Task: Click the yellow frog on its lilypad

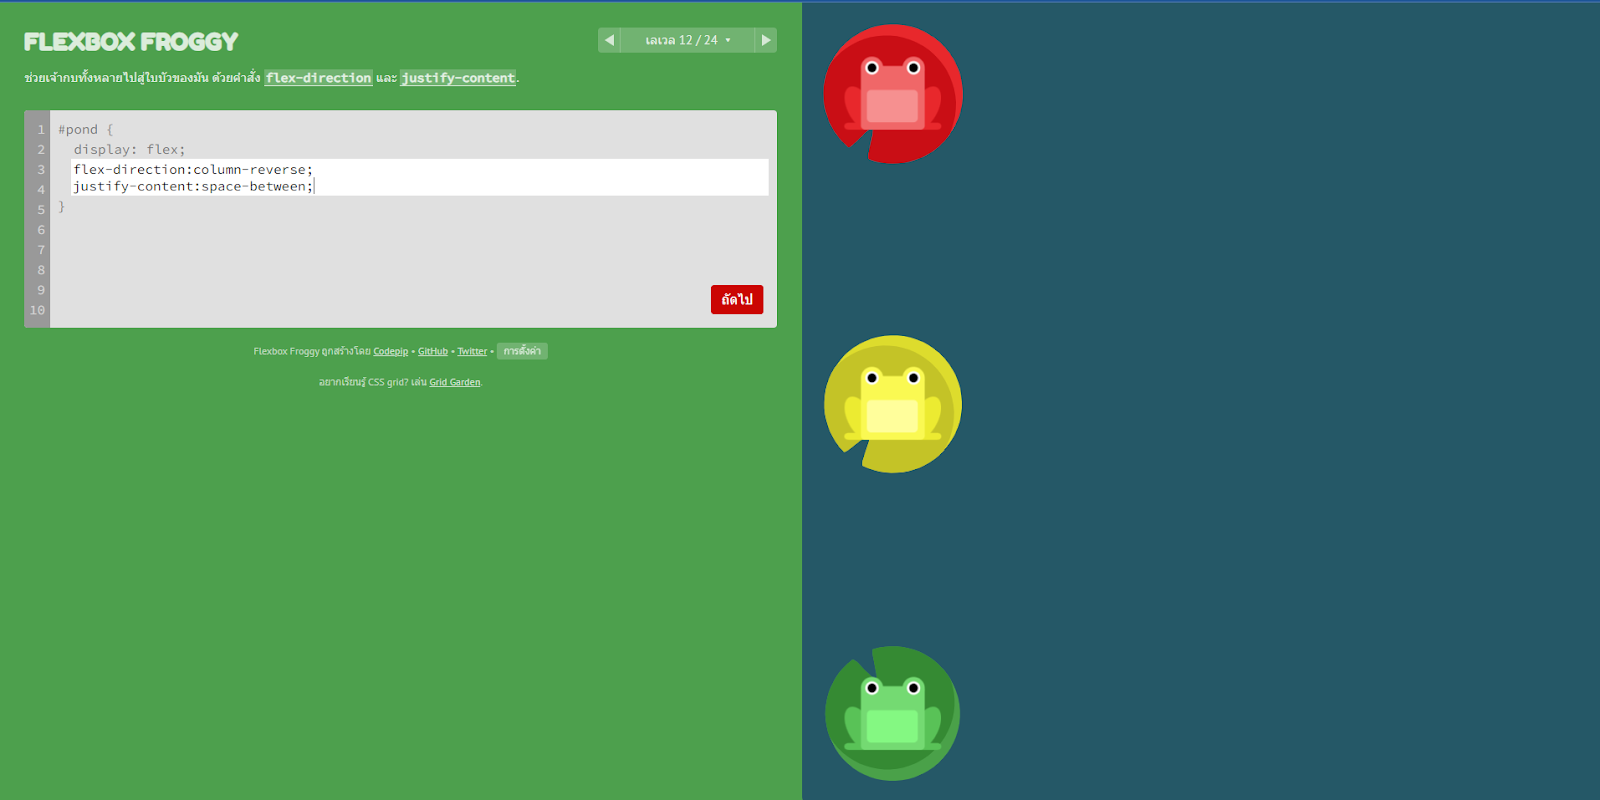Action: pyautogui.click(x=893, y=404)
